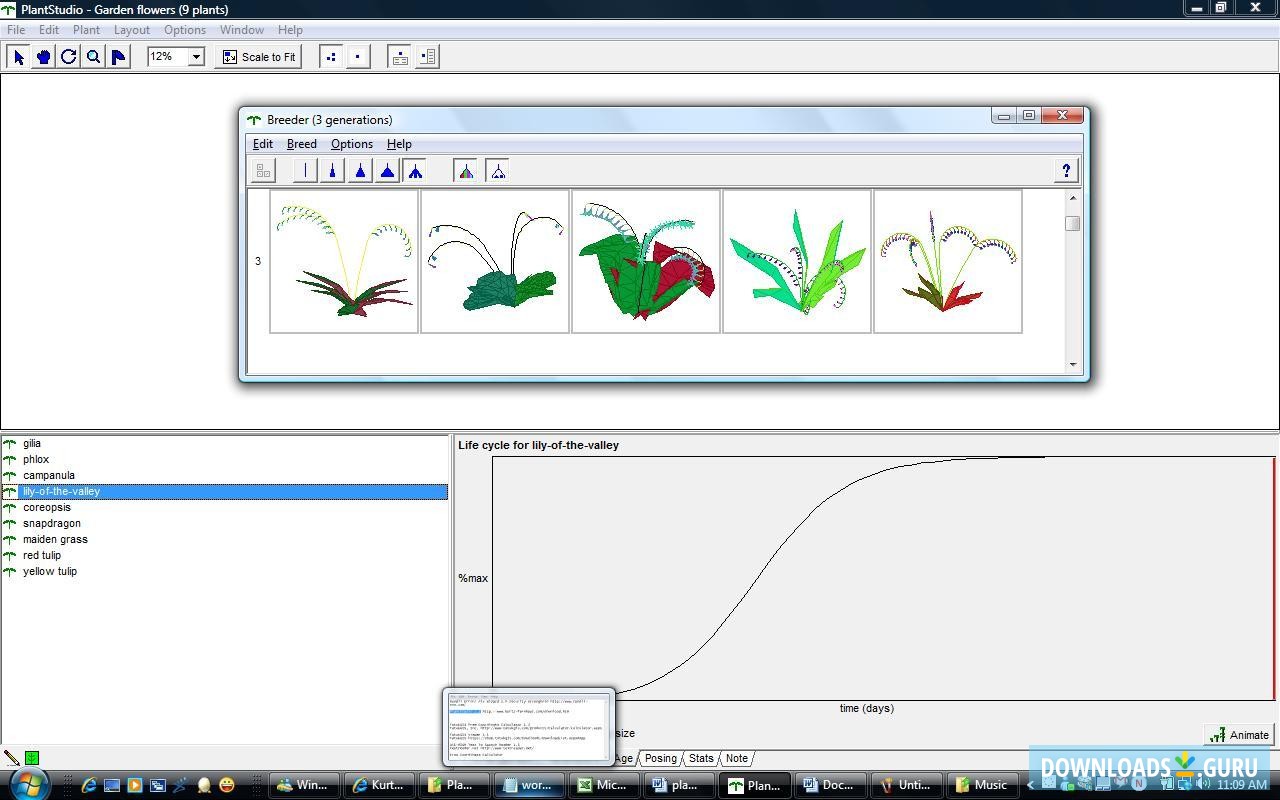Select snapdragon in the plant list

click(x=52, y=523)
